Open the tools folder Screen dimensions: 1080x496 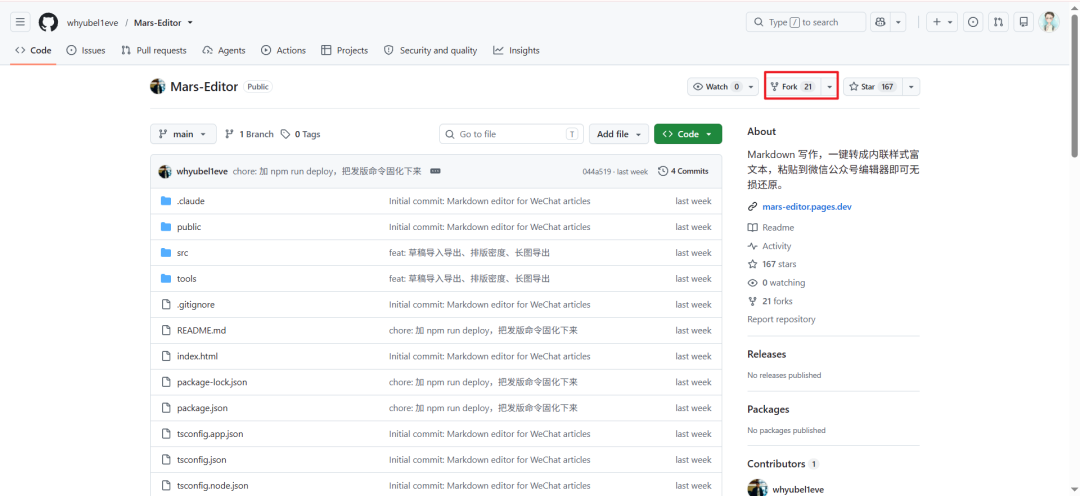pos(187,278)
